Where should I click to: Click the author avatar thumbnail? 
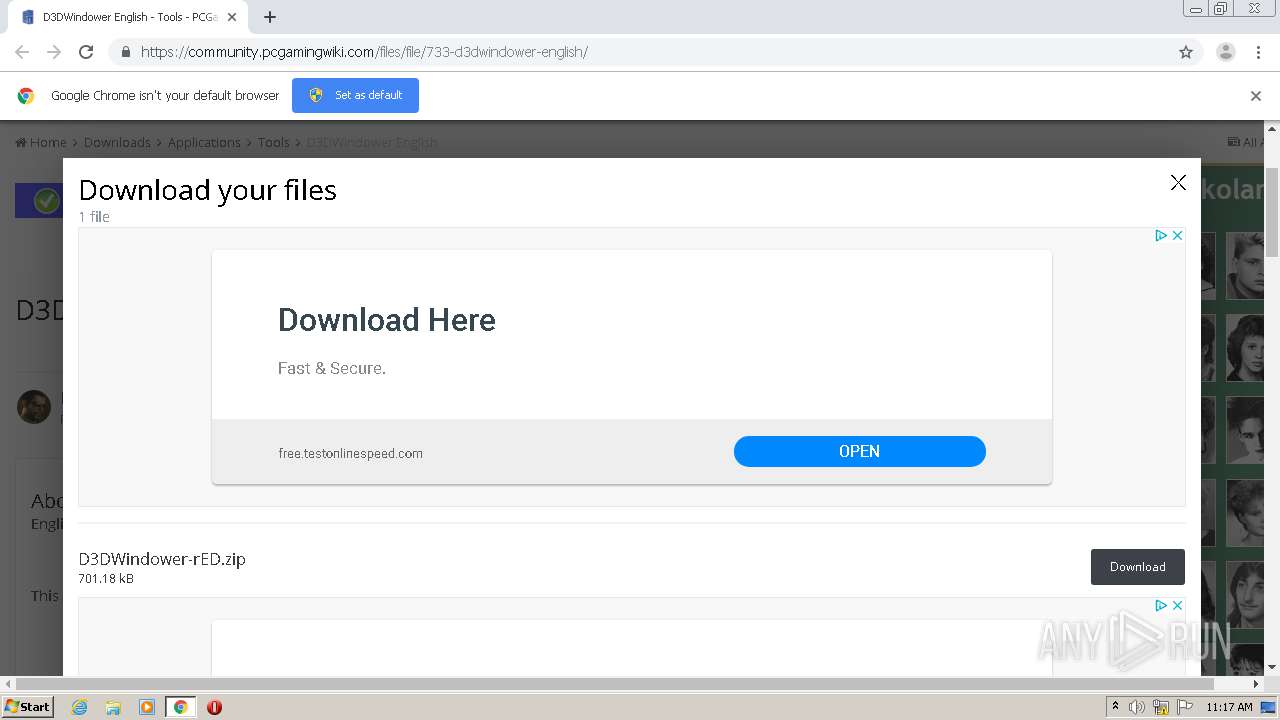34,407
